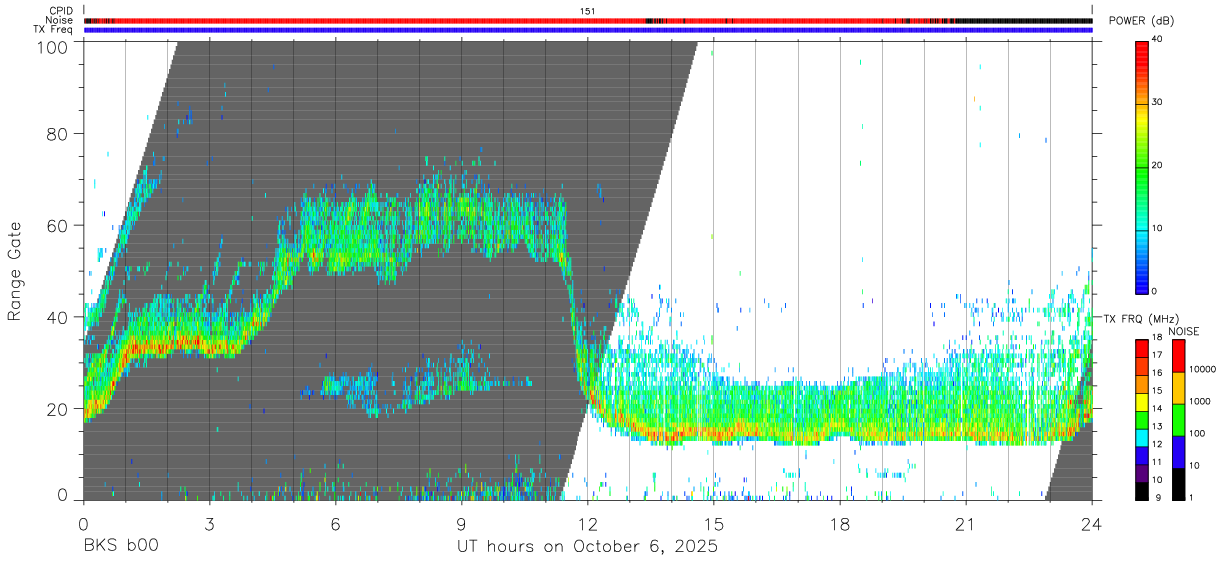
Task: Click the green 20 dB area of the power scale
Action: tap(1142, 166)
